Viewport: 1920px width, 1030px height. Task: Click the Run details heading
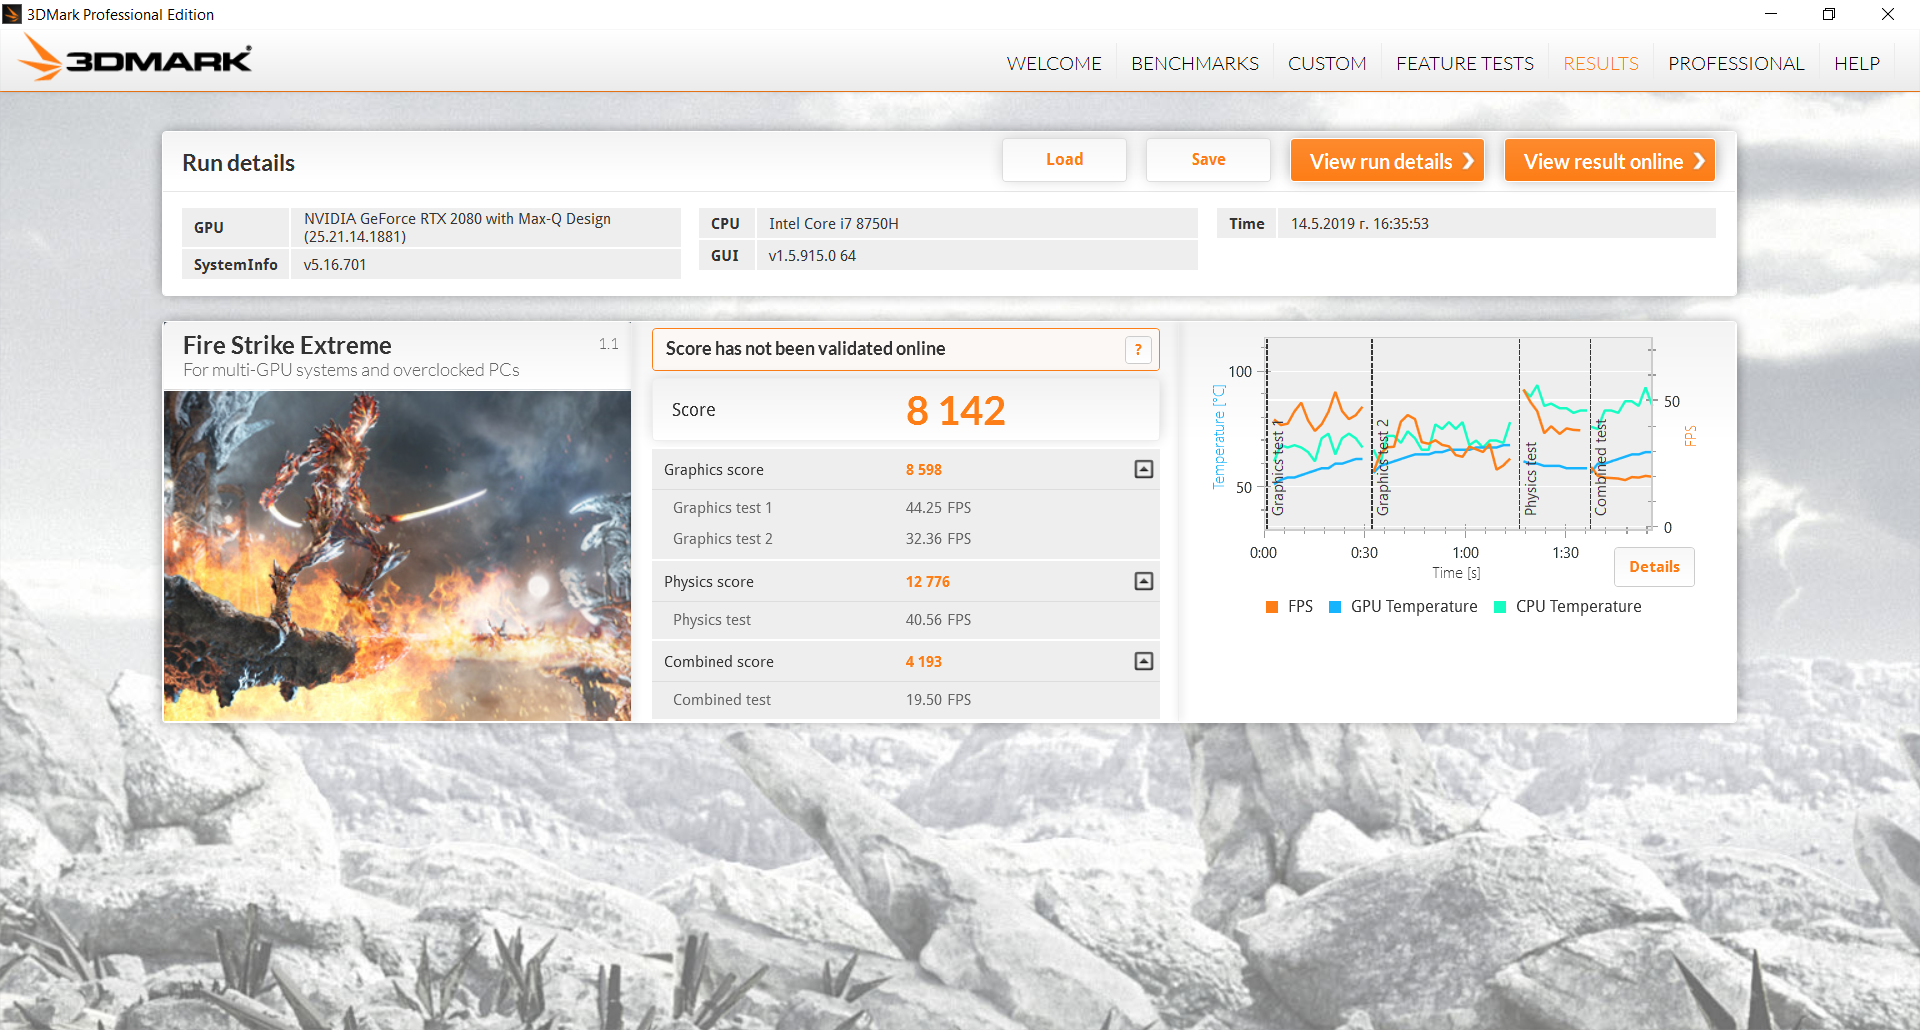[238, 163]
